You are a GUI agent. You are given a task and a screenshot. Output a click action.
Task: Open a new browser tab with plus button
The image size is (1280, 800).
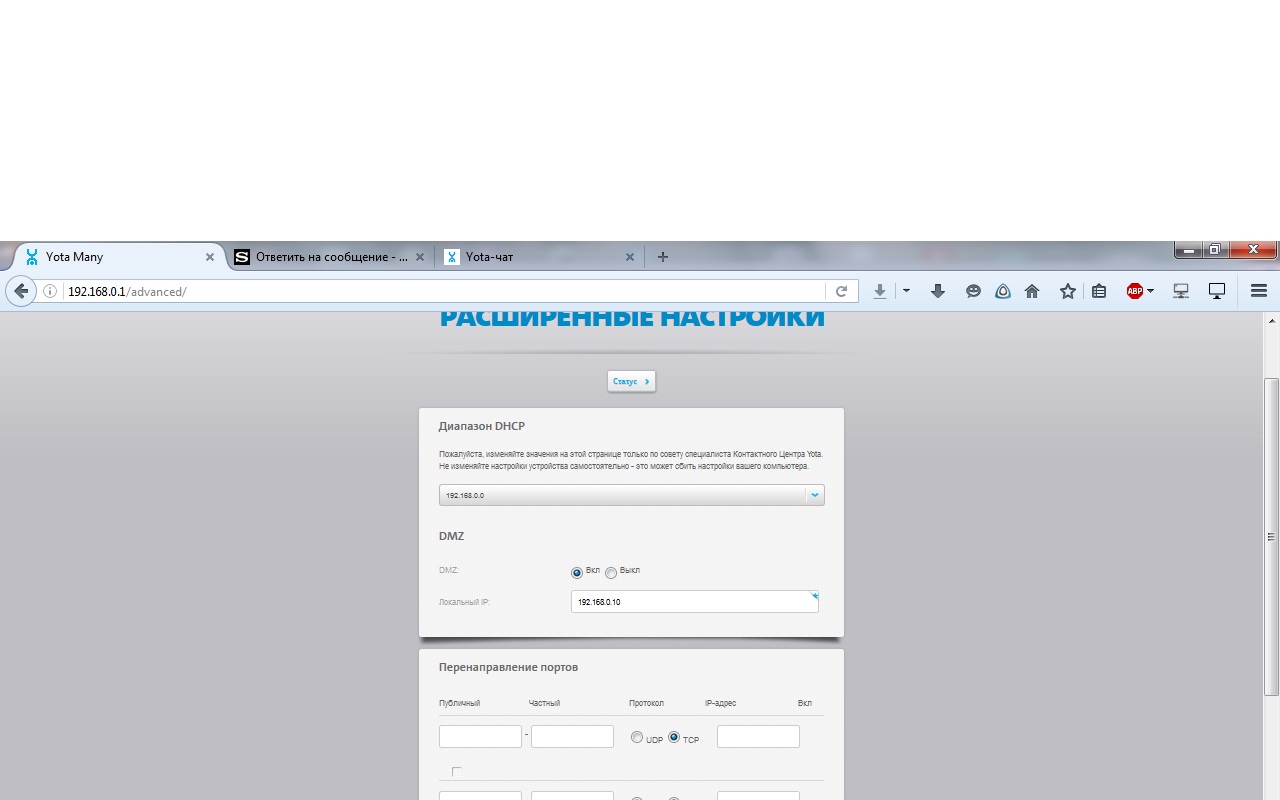(x=662, y=257)
